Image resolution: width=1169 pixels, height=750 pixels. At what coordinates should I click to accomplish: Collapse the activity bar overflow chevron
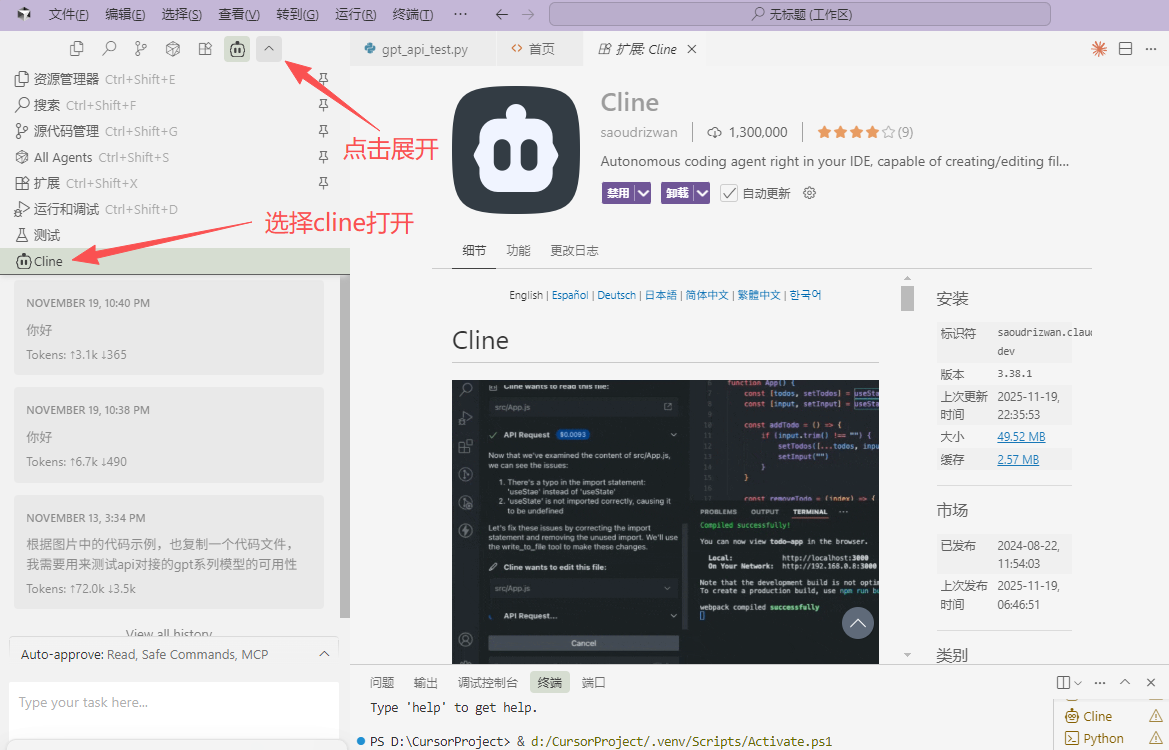(x=269, y=49)
